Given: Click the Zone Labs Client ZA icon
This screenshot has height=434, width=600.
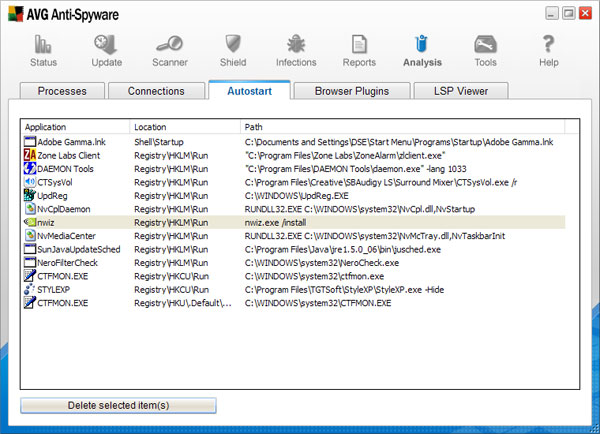Looking at the screenshot, I should click(29, 155).
